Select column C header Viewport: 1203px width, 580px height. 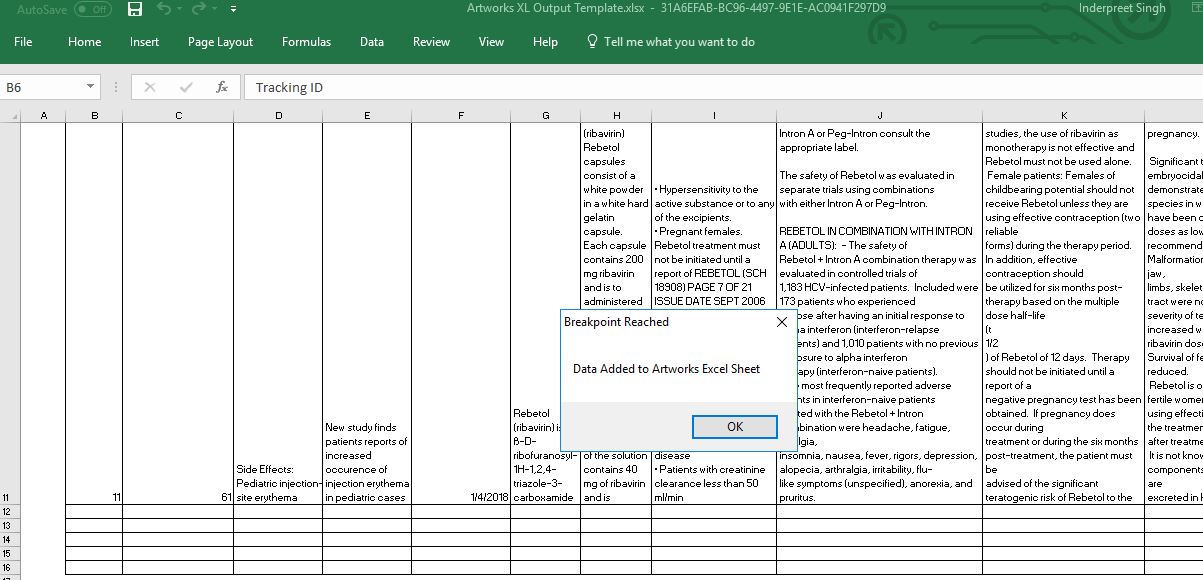click(x=178, y=116)
